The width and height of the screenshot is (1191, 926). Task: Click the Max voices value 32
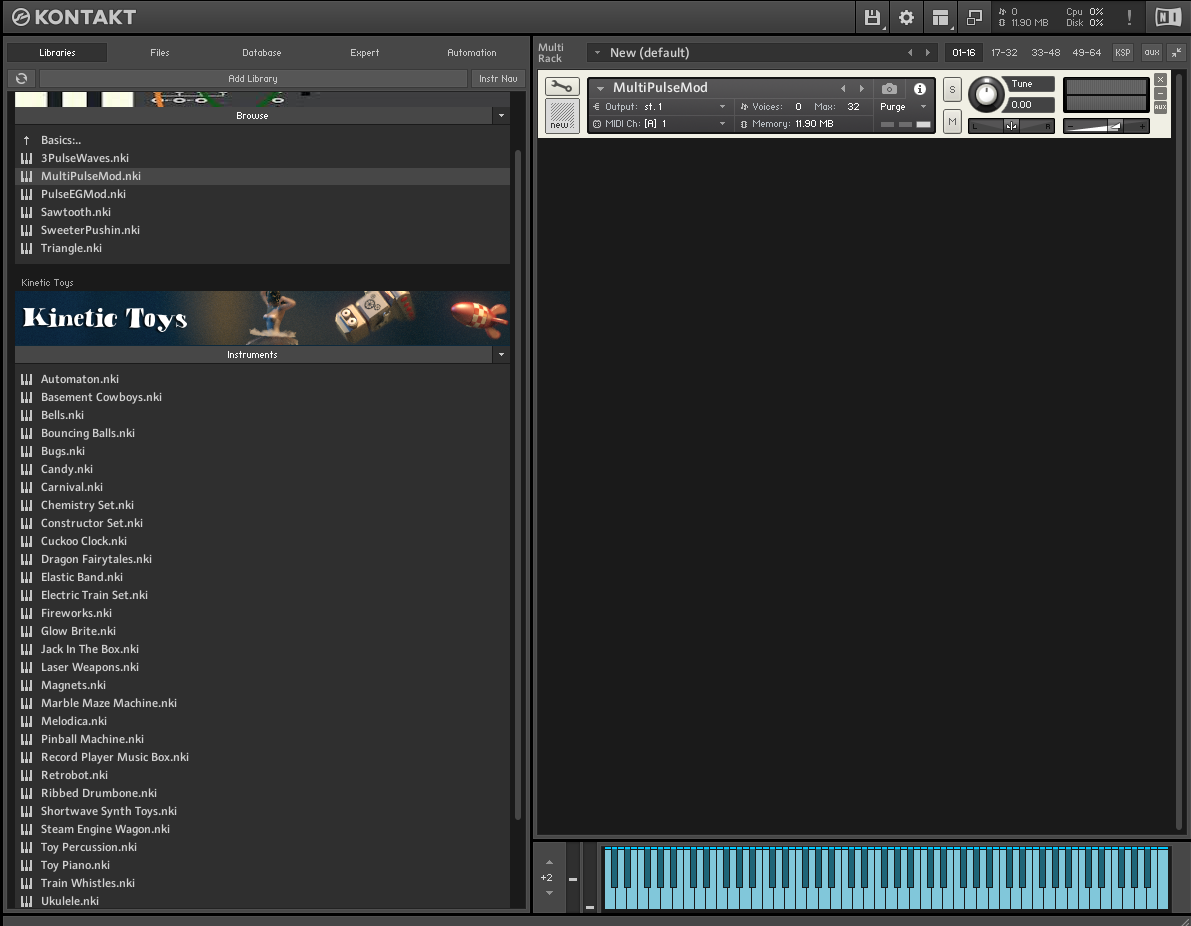[x=854, y=107]
